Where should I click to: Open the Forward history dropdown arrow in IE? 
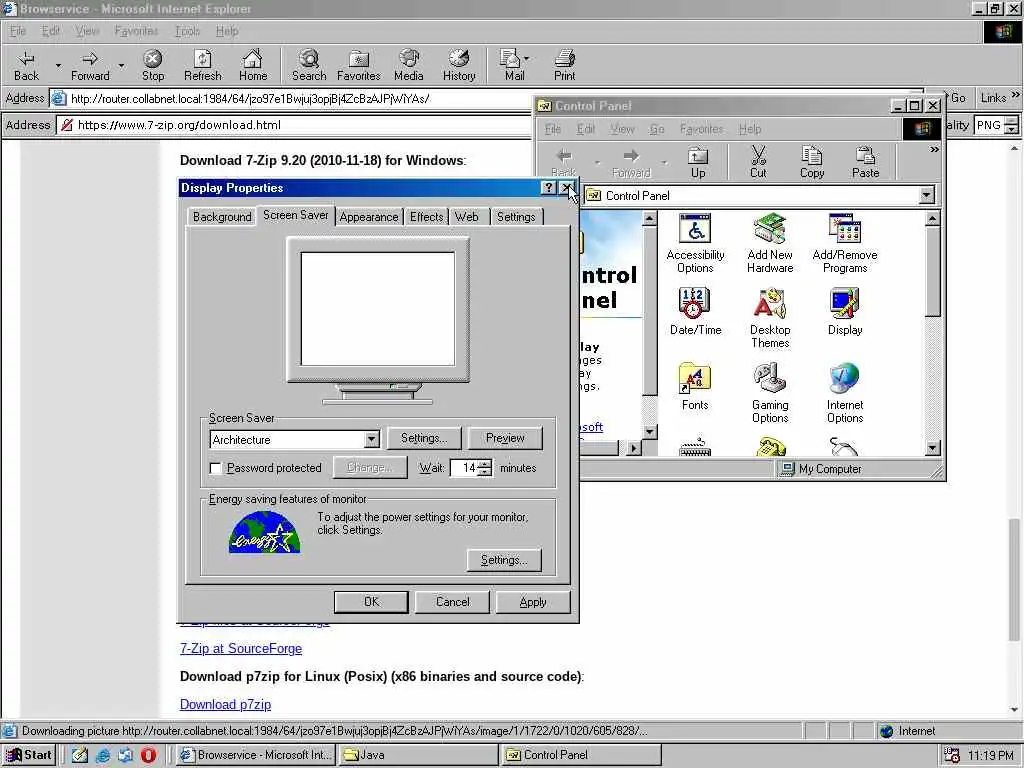click(x=121, y=65)
